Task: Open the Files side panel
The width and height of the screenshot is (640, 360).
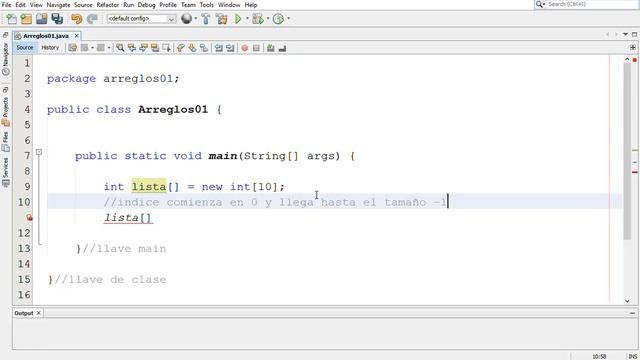Action: [6, 142]
